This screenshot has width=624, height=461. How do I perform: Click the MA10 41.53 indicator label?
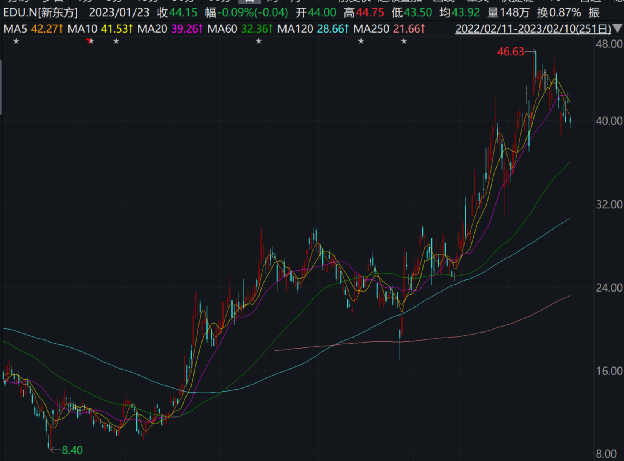100,29
